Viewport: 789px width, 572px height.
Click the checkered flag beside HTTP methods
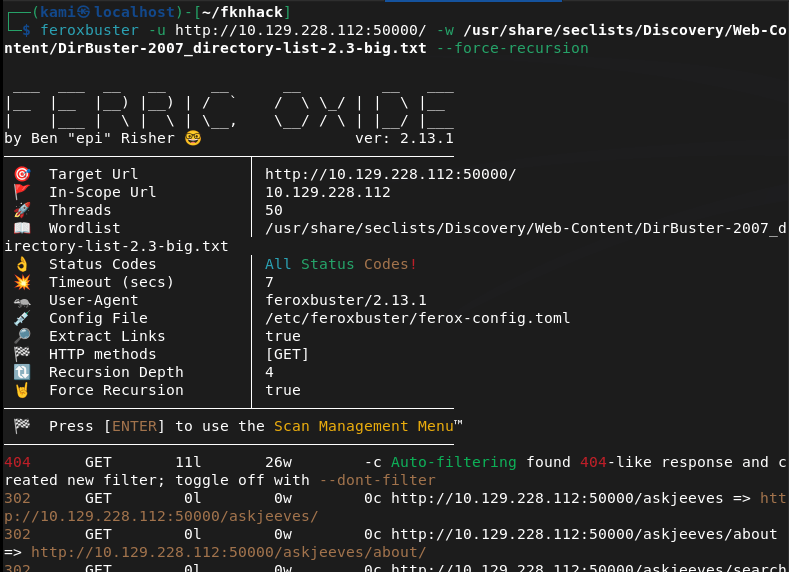22,354
